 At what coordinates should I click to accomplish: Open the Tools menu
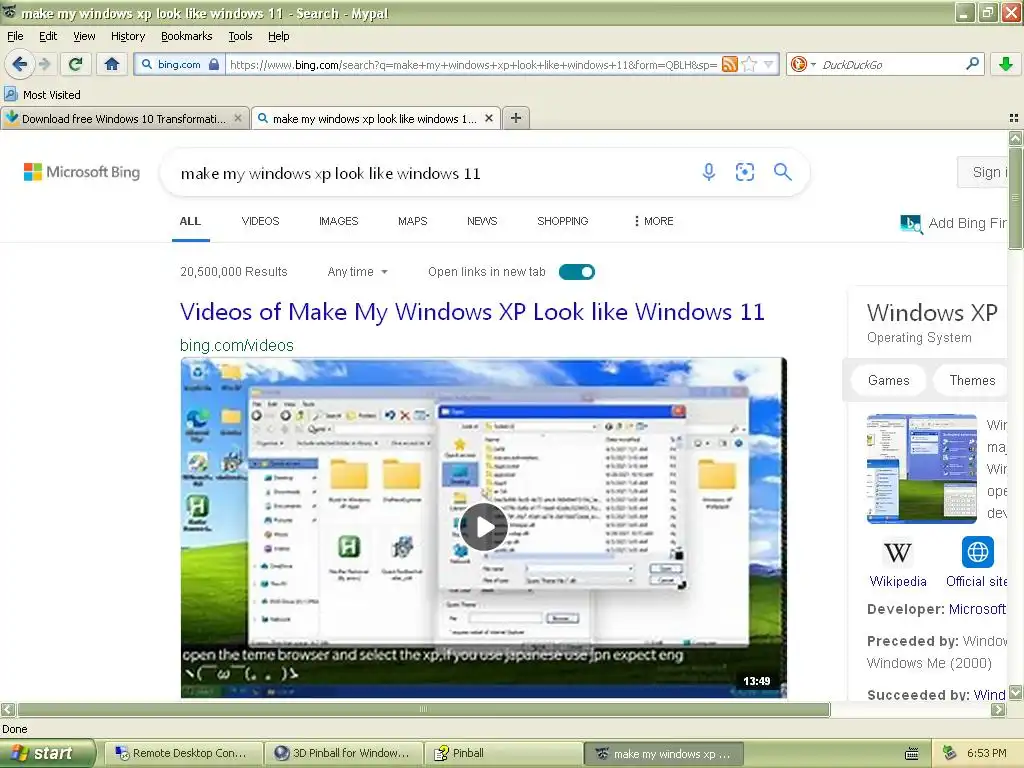[240, 36]
